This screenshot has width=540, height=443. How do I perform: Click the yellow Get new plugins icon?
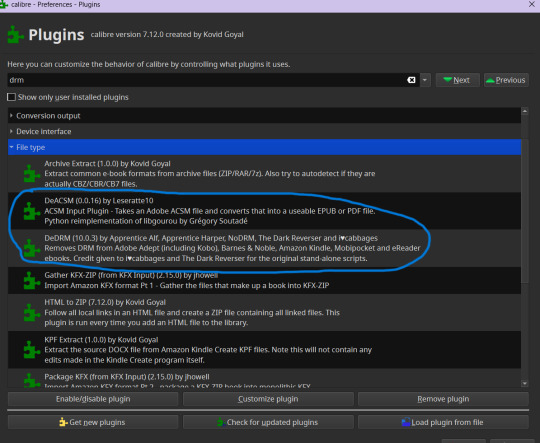tap(63, 422)
